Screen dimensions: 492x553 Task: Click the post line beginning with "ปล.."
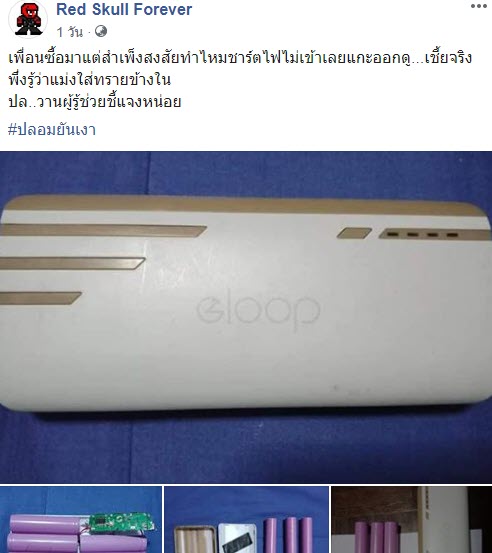[95, 102]
